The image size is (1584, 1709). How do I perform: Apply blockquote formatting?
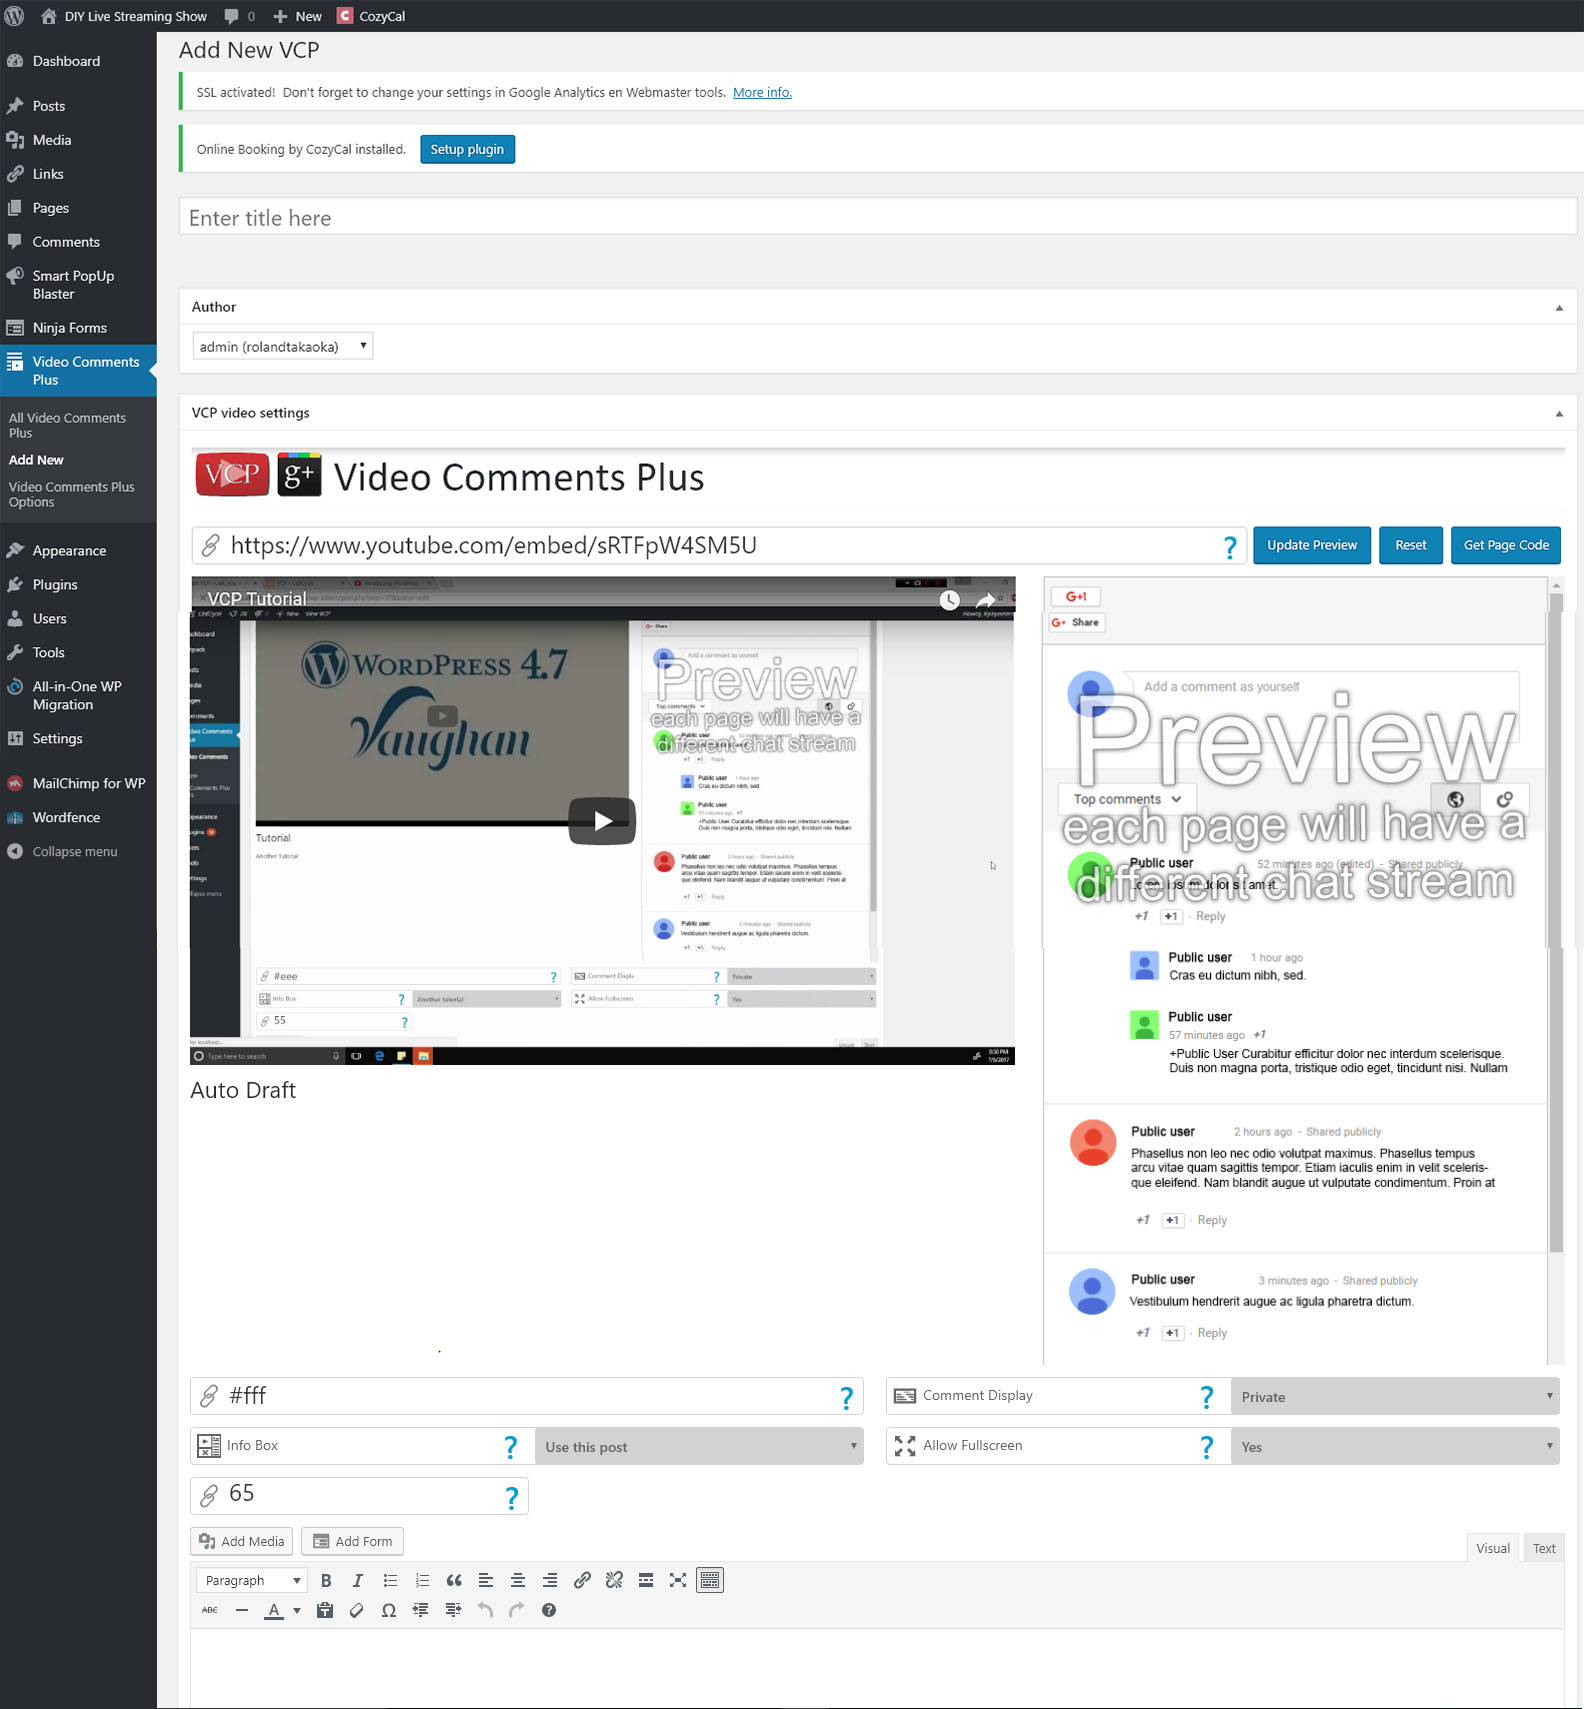pos(454,1580)
